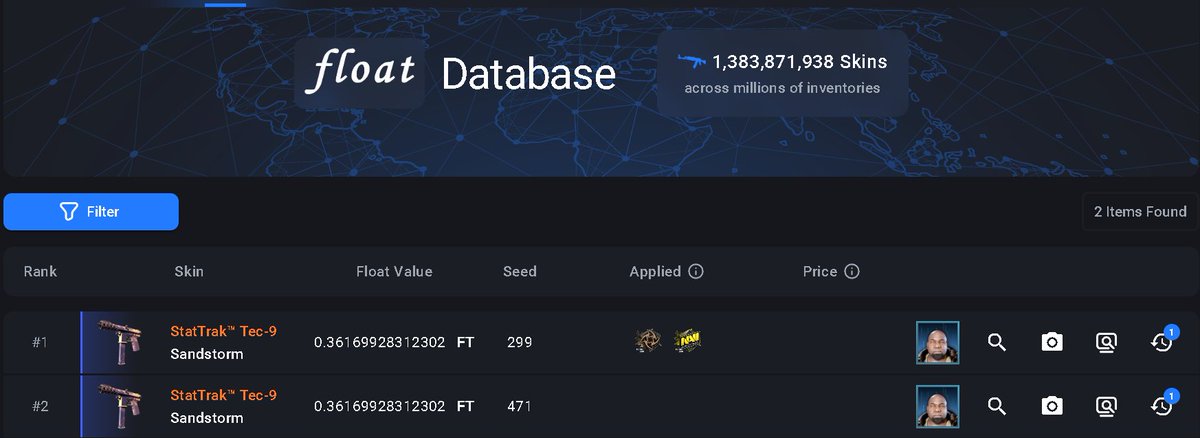Click seed value 471
Image resolution: width=1200 pixels, height=438 pixels.
click(x=519, y=406)
